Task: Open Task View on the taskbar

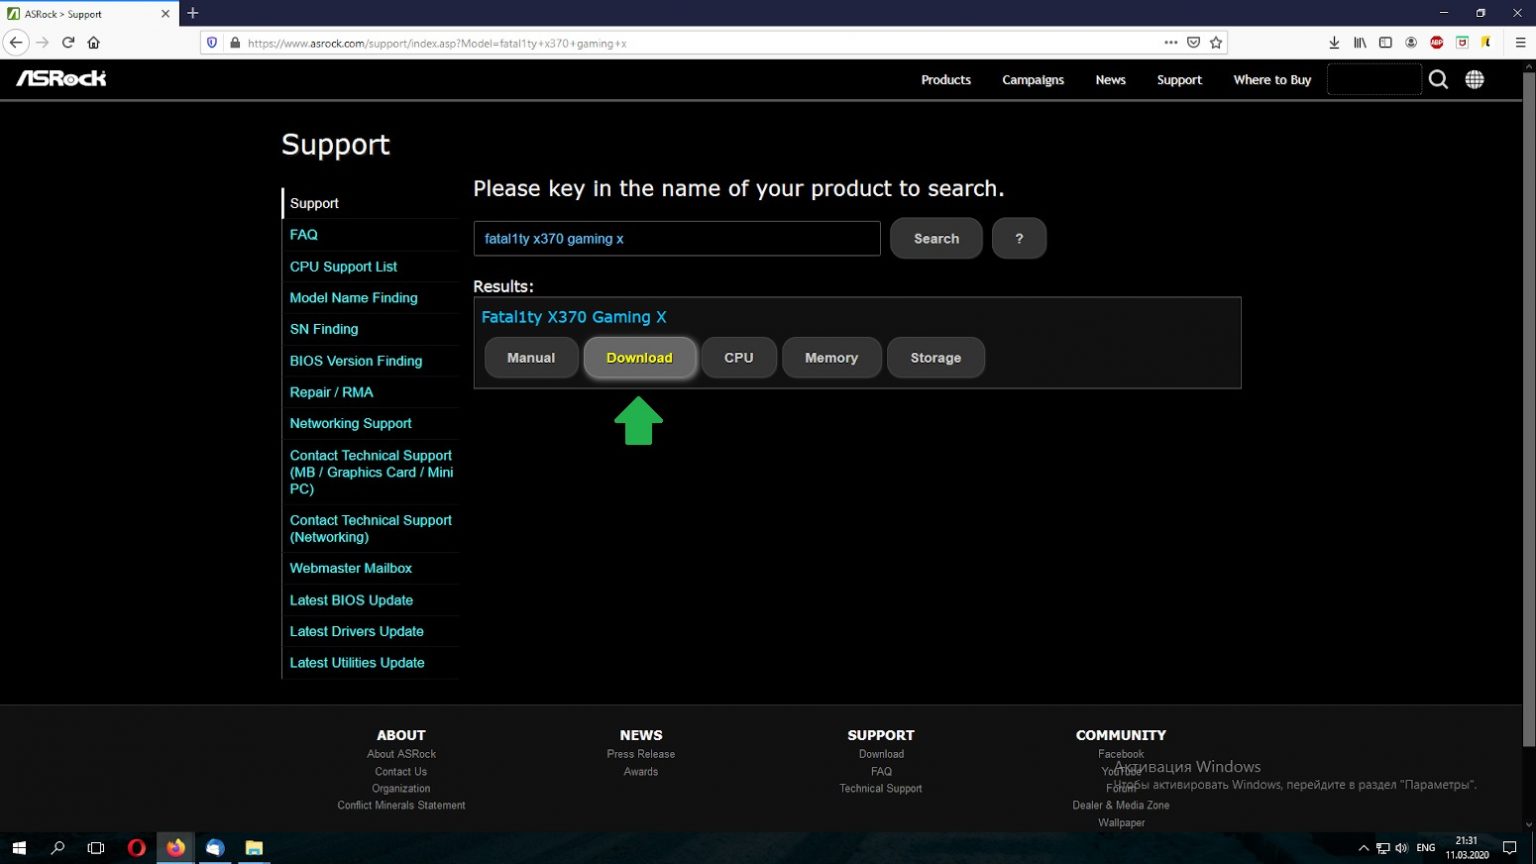Action: (96, 848)
